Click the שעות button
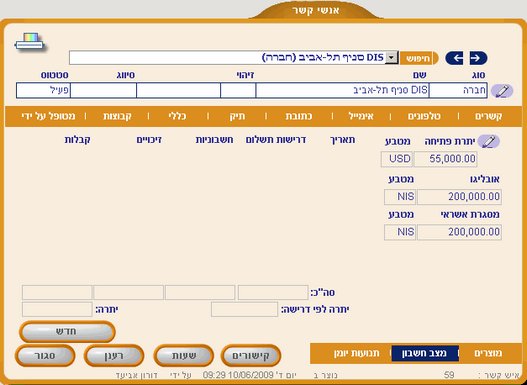 coord(184,355)
